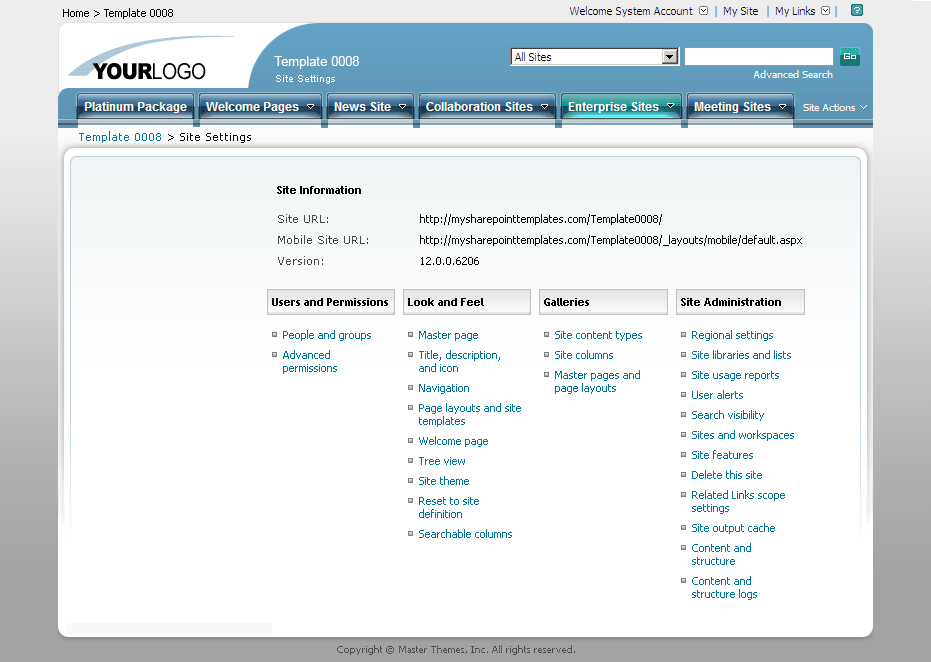The image size is (931, 662).
Task: Click the bullet icon beside Master page
Action: click(410, 334)
